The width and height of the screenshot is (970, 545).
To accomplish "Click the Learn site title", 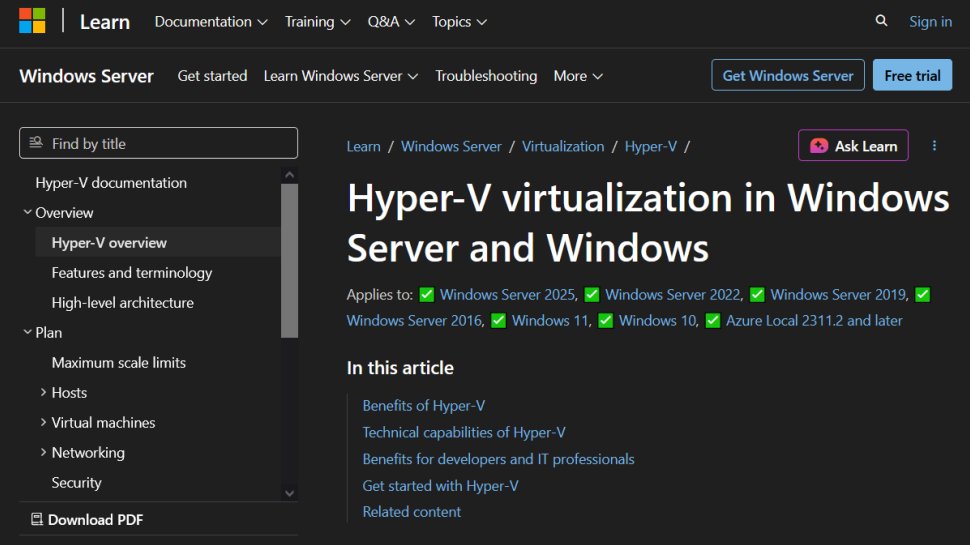I will point(105,22).
